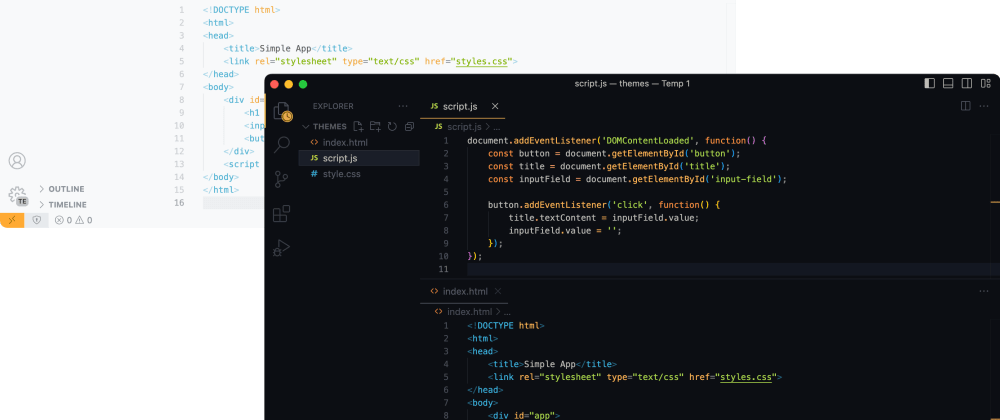1000x420 pixels.
Task: Open the Search view in dark window
Action: point(282,145)
